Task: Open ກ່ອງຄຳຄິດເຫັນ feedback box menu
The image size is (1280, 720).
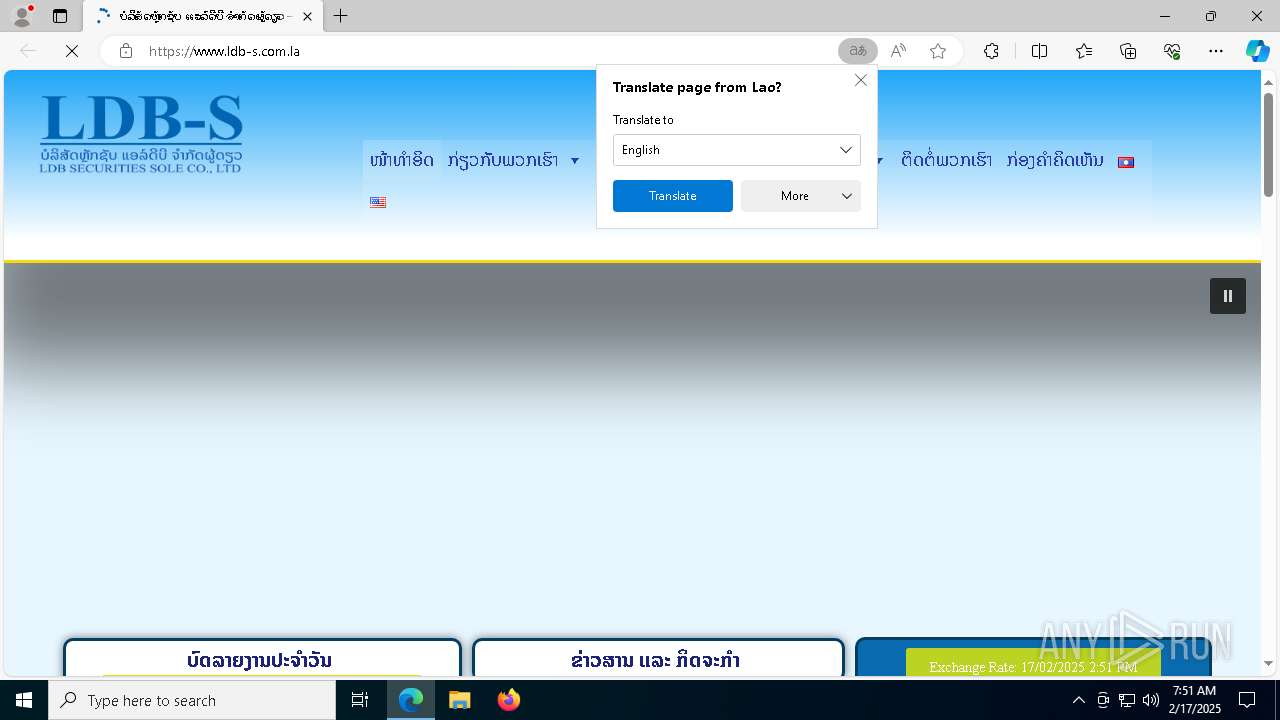Action: coord(1055,160)
